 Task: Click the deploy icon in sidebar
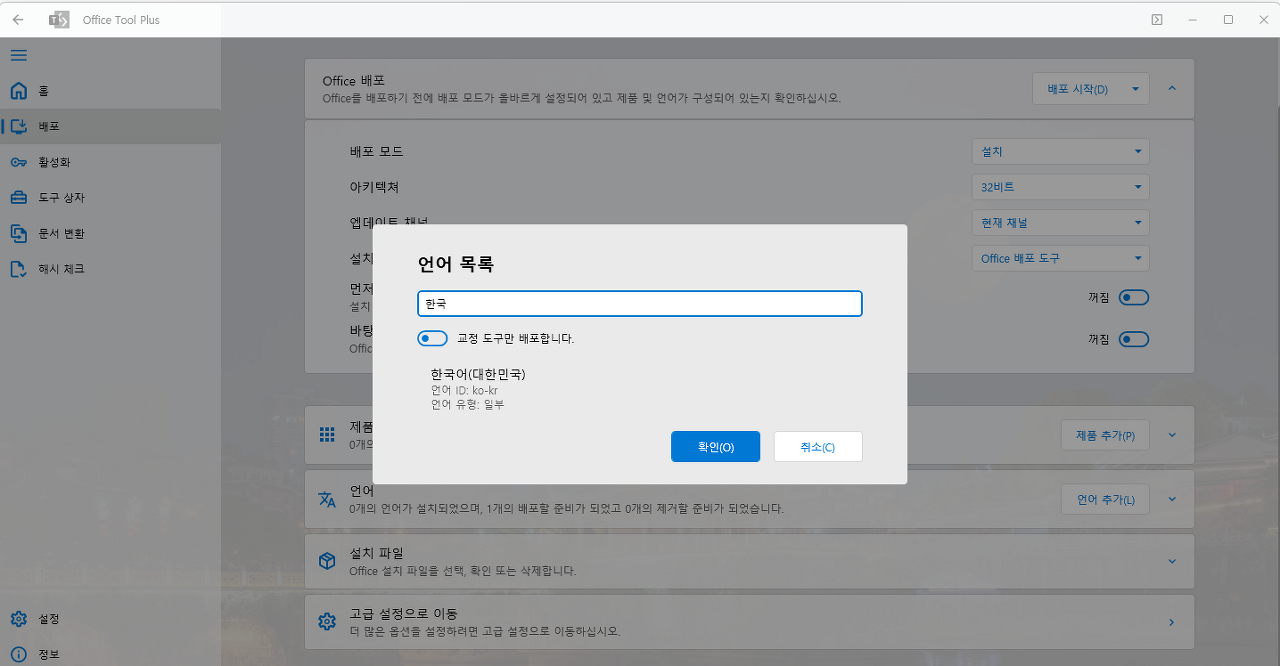tap(19, 127)
